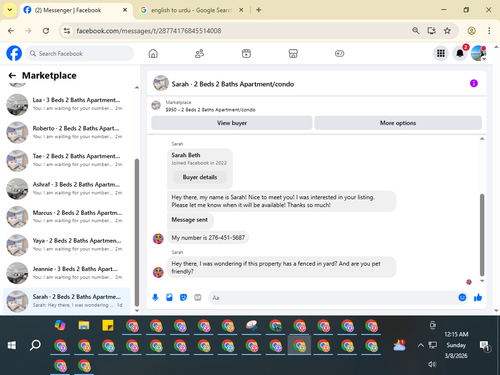
Task: Choose a sticker icon in composer
Action: (183, 297)
